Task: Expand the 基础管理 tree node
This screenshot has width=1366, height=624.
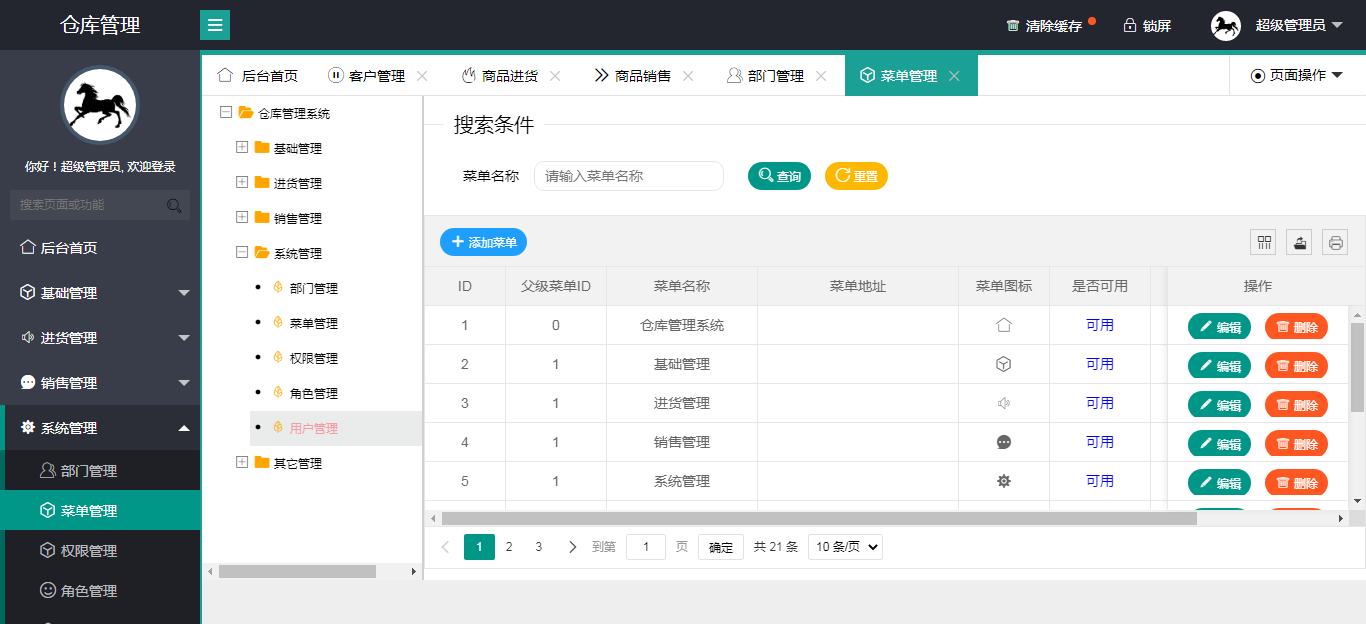Action: pos(242,148)
